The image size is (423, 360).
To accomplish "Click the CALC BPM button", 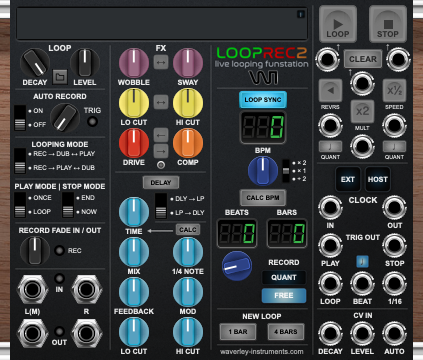I will pyautogui.click(x=263, y=198).
